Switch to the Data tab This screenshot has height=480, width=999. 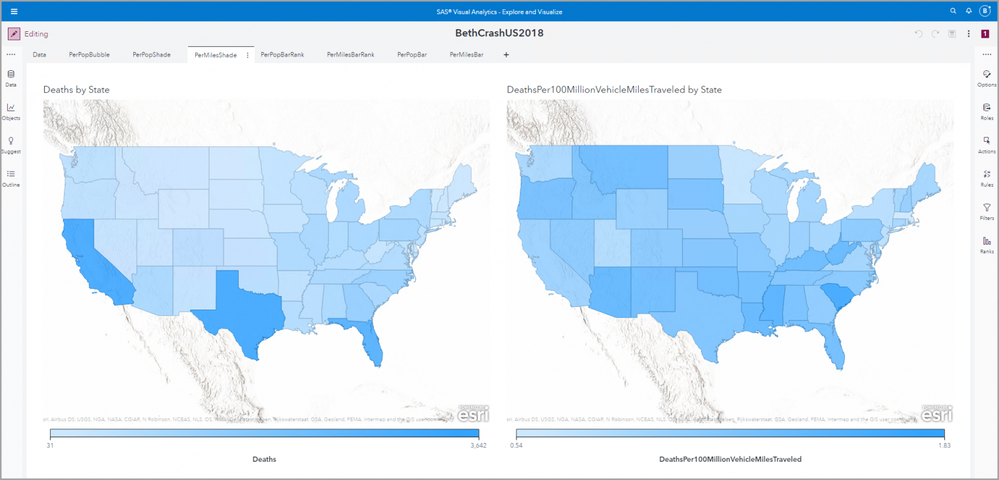point(40,55)
